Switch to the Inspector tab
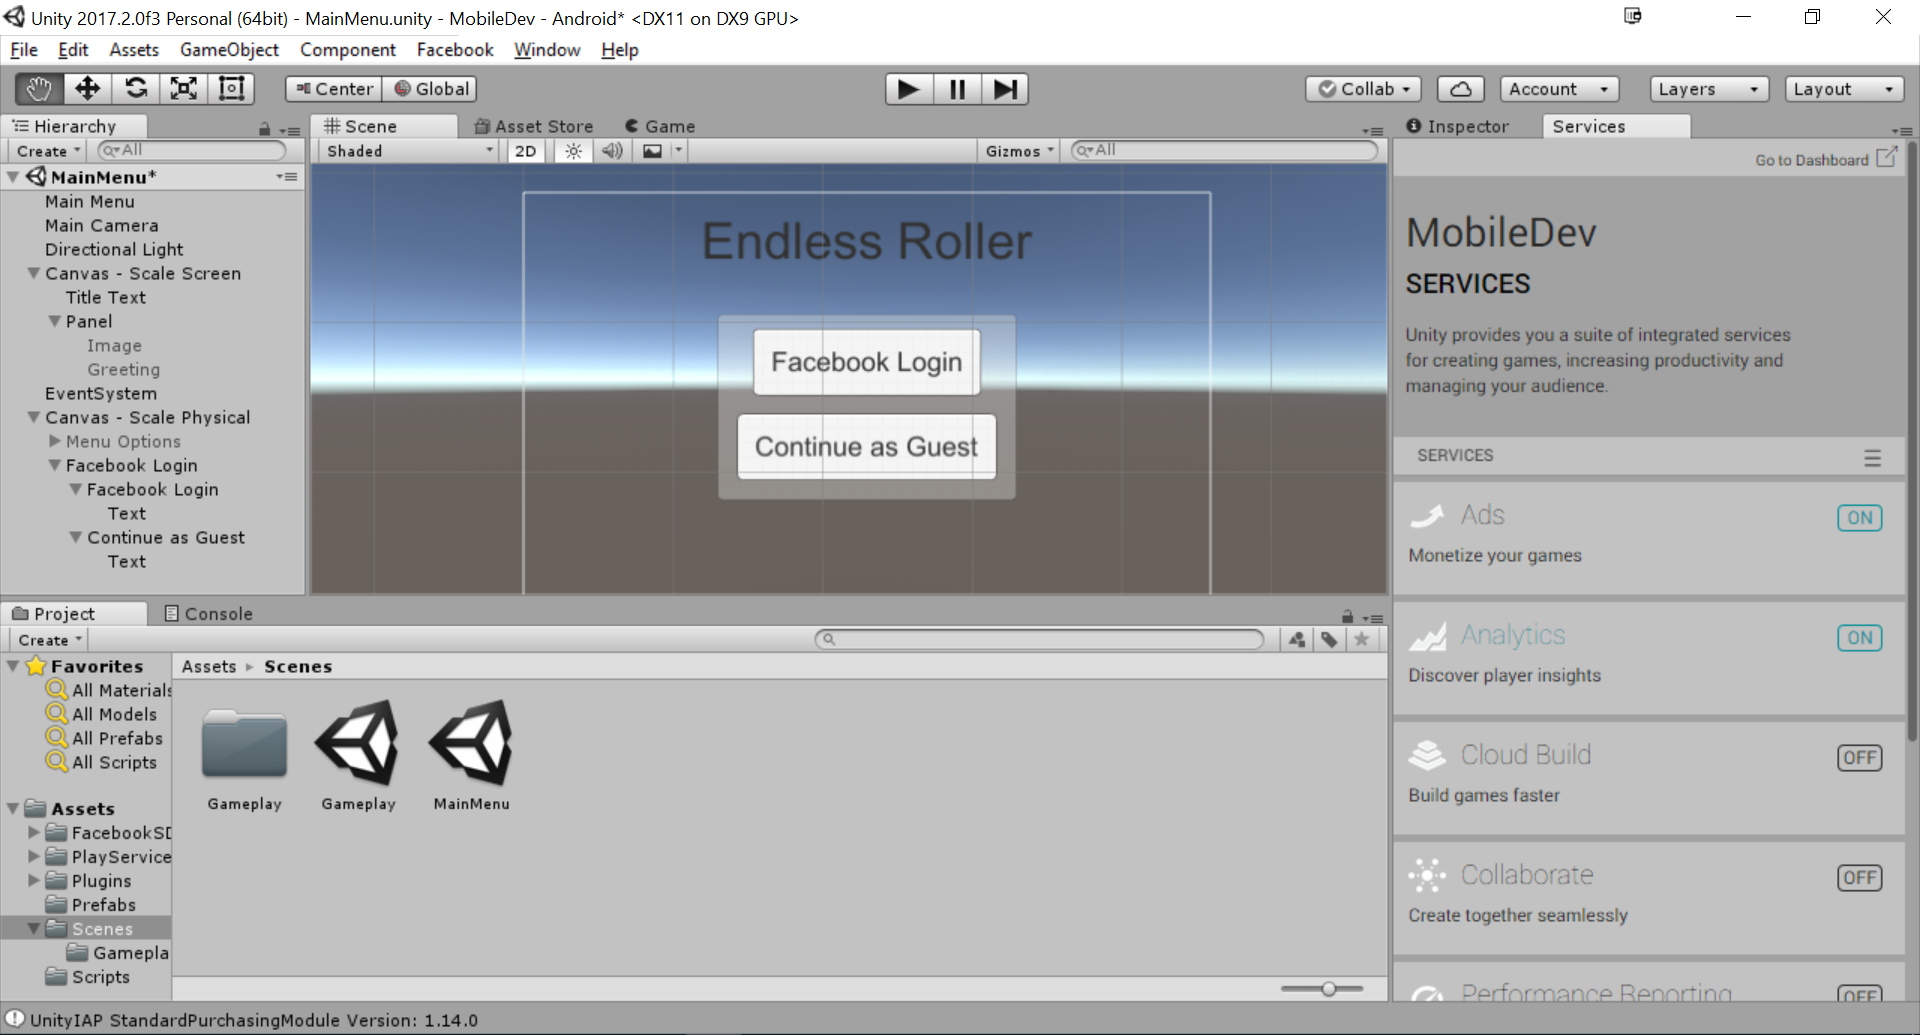The width and height of the screenshot is (1920, 1035). tap(1458, 126)
